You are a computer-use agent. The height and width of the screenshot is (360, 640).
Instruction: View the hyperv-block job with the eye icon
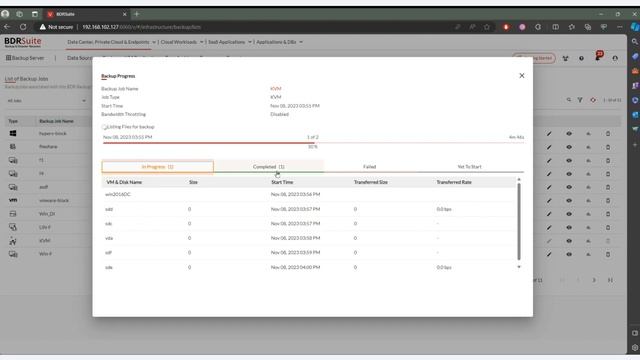click(569, 134)
